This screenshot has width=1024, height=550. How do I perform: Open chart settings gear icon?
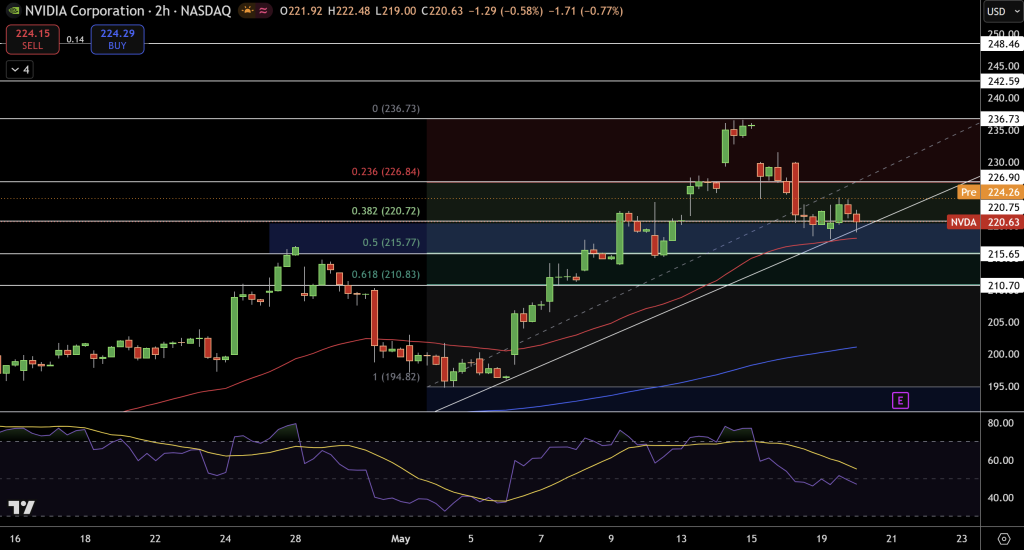(x=1004, y=539)
